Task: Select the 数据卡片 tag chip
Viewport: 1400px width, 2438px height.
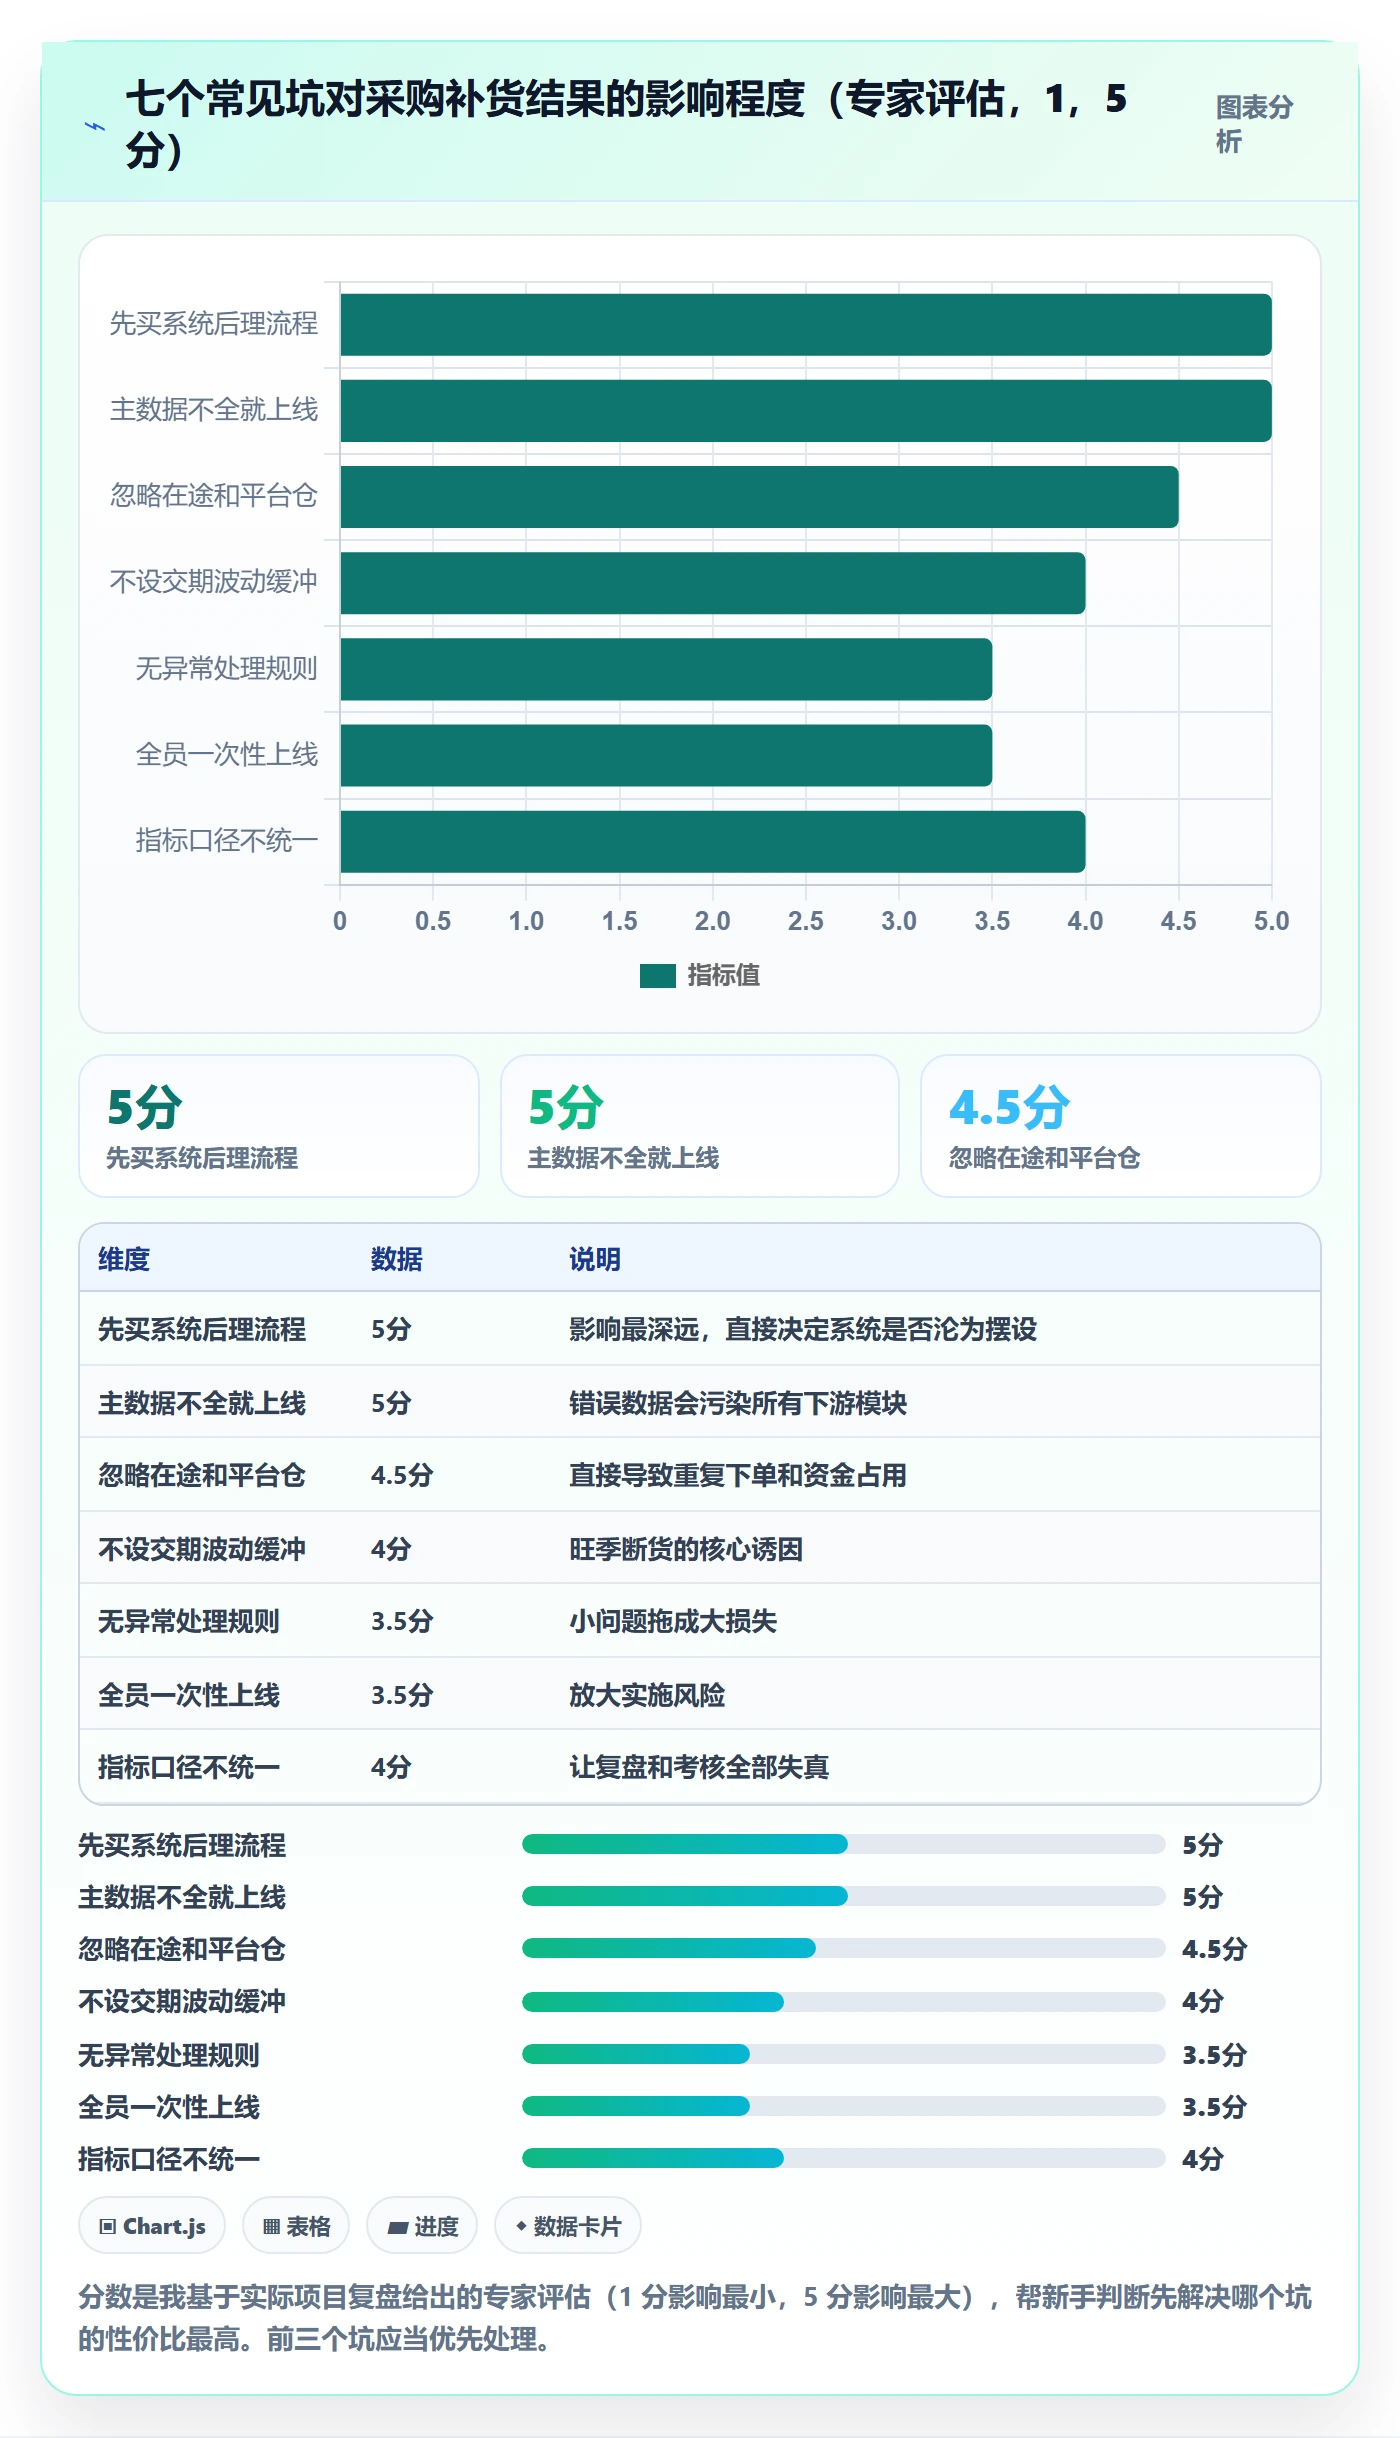Action: click(568, 2225)
